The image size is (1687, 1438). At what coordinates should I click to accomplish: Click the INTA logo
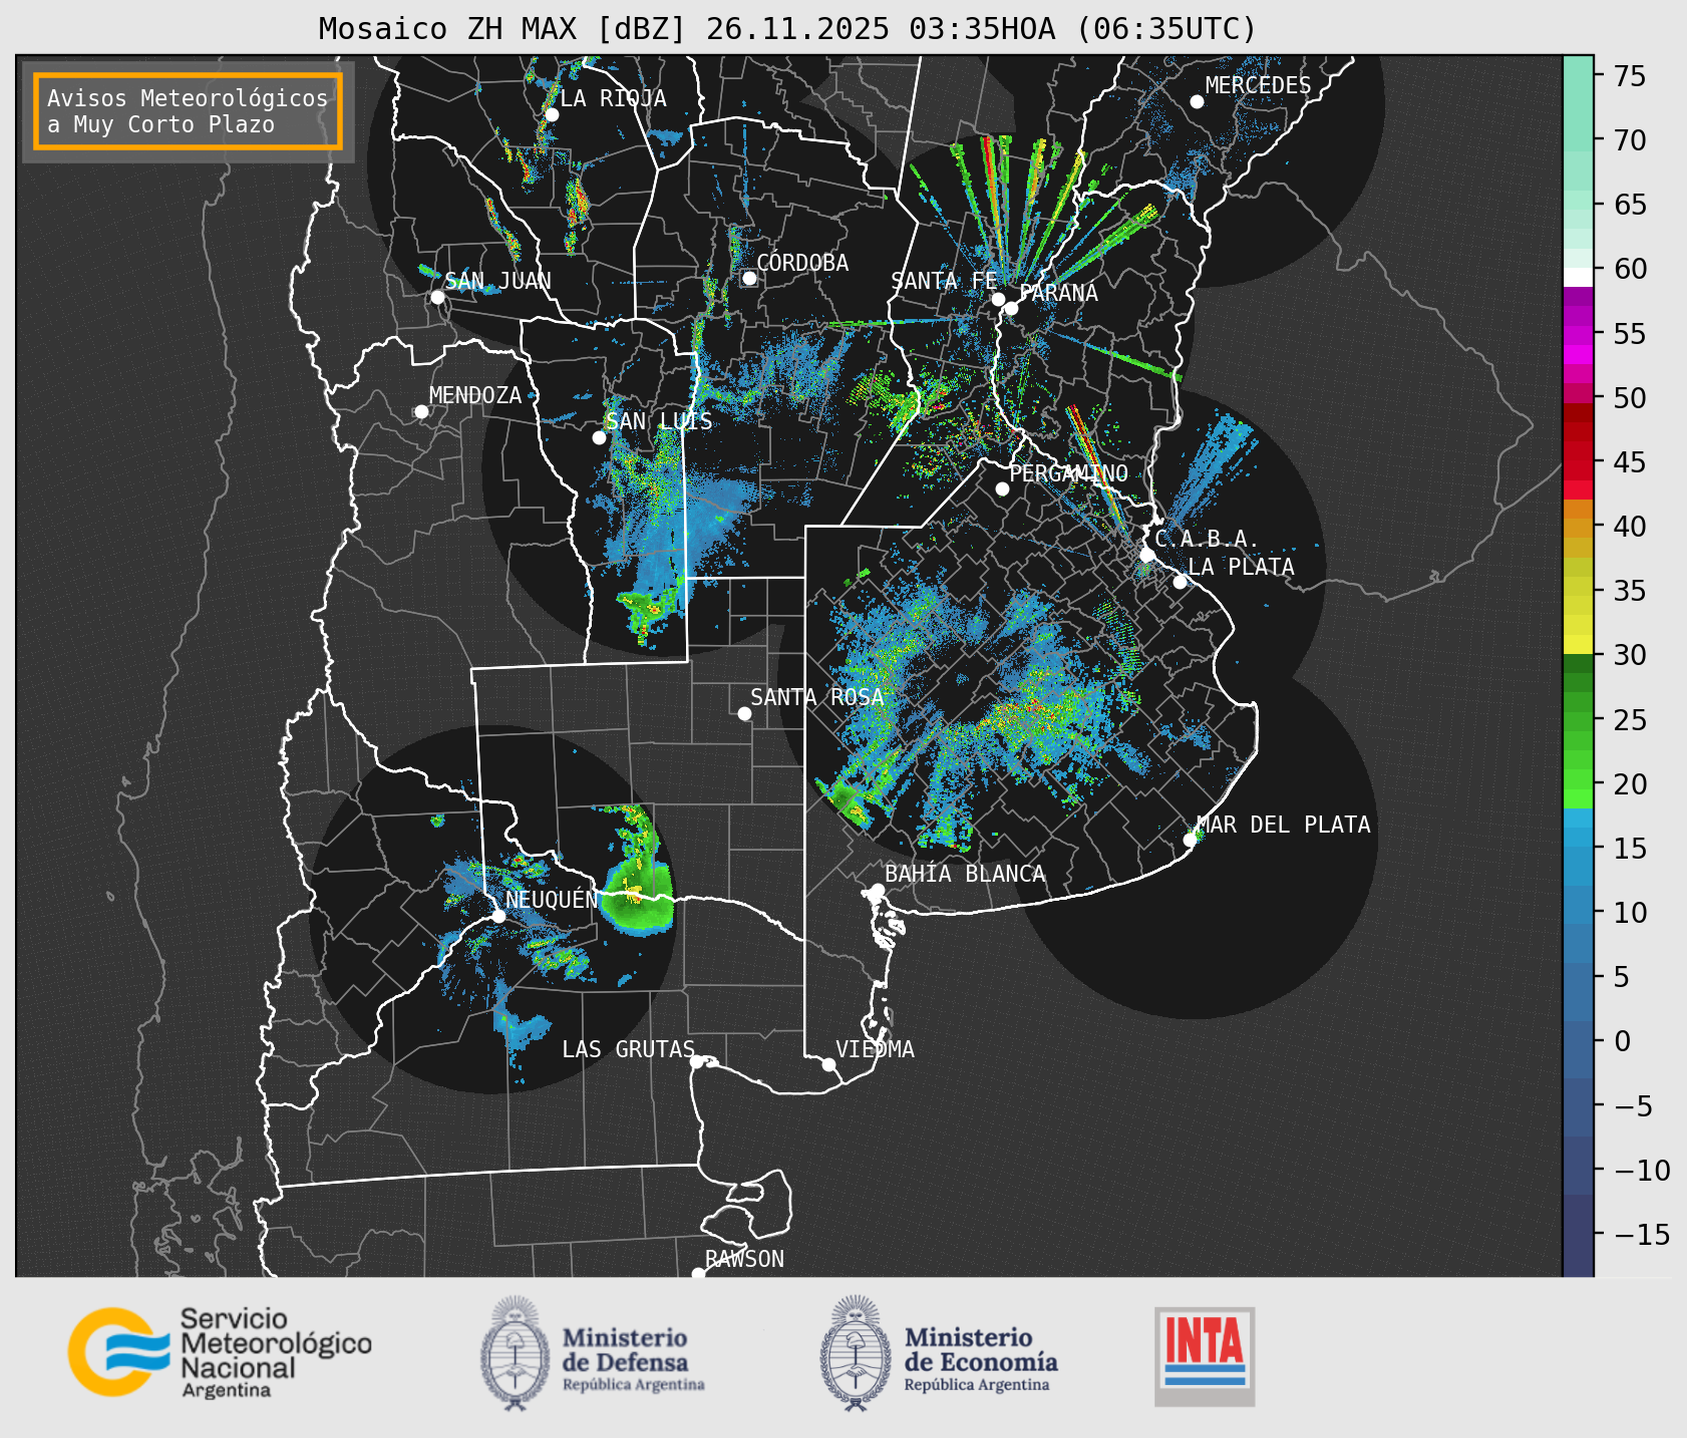[x=1205, y=1356]
